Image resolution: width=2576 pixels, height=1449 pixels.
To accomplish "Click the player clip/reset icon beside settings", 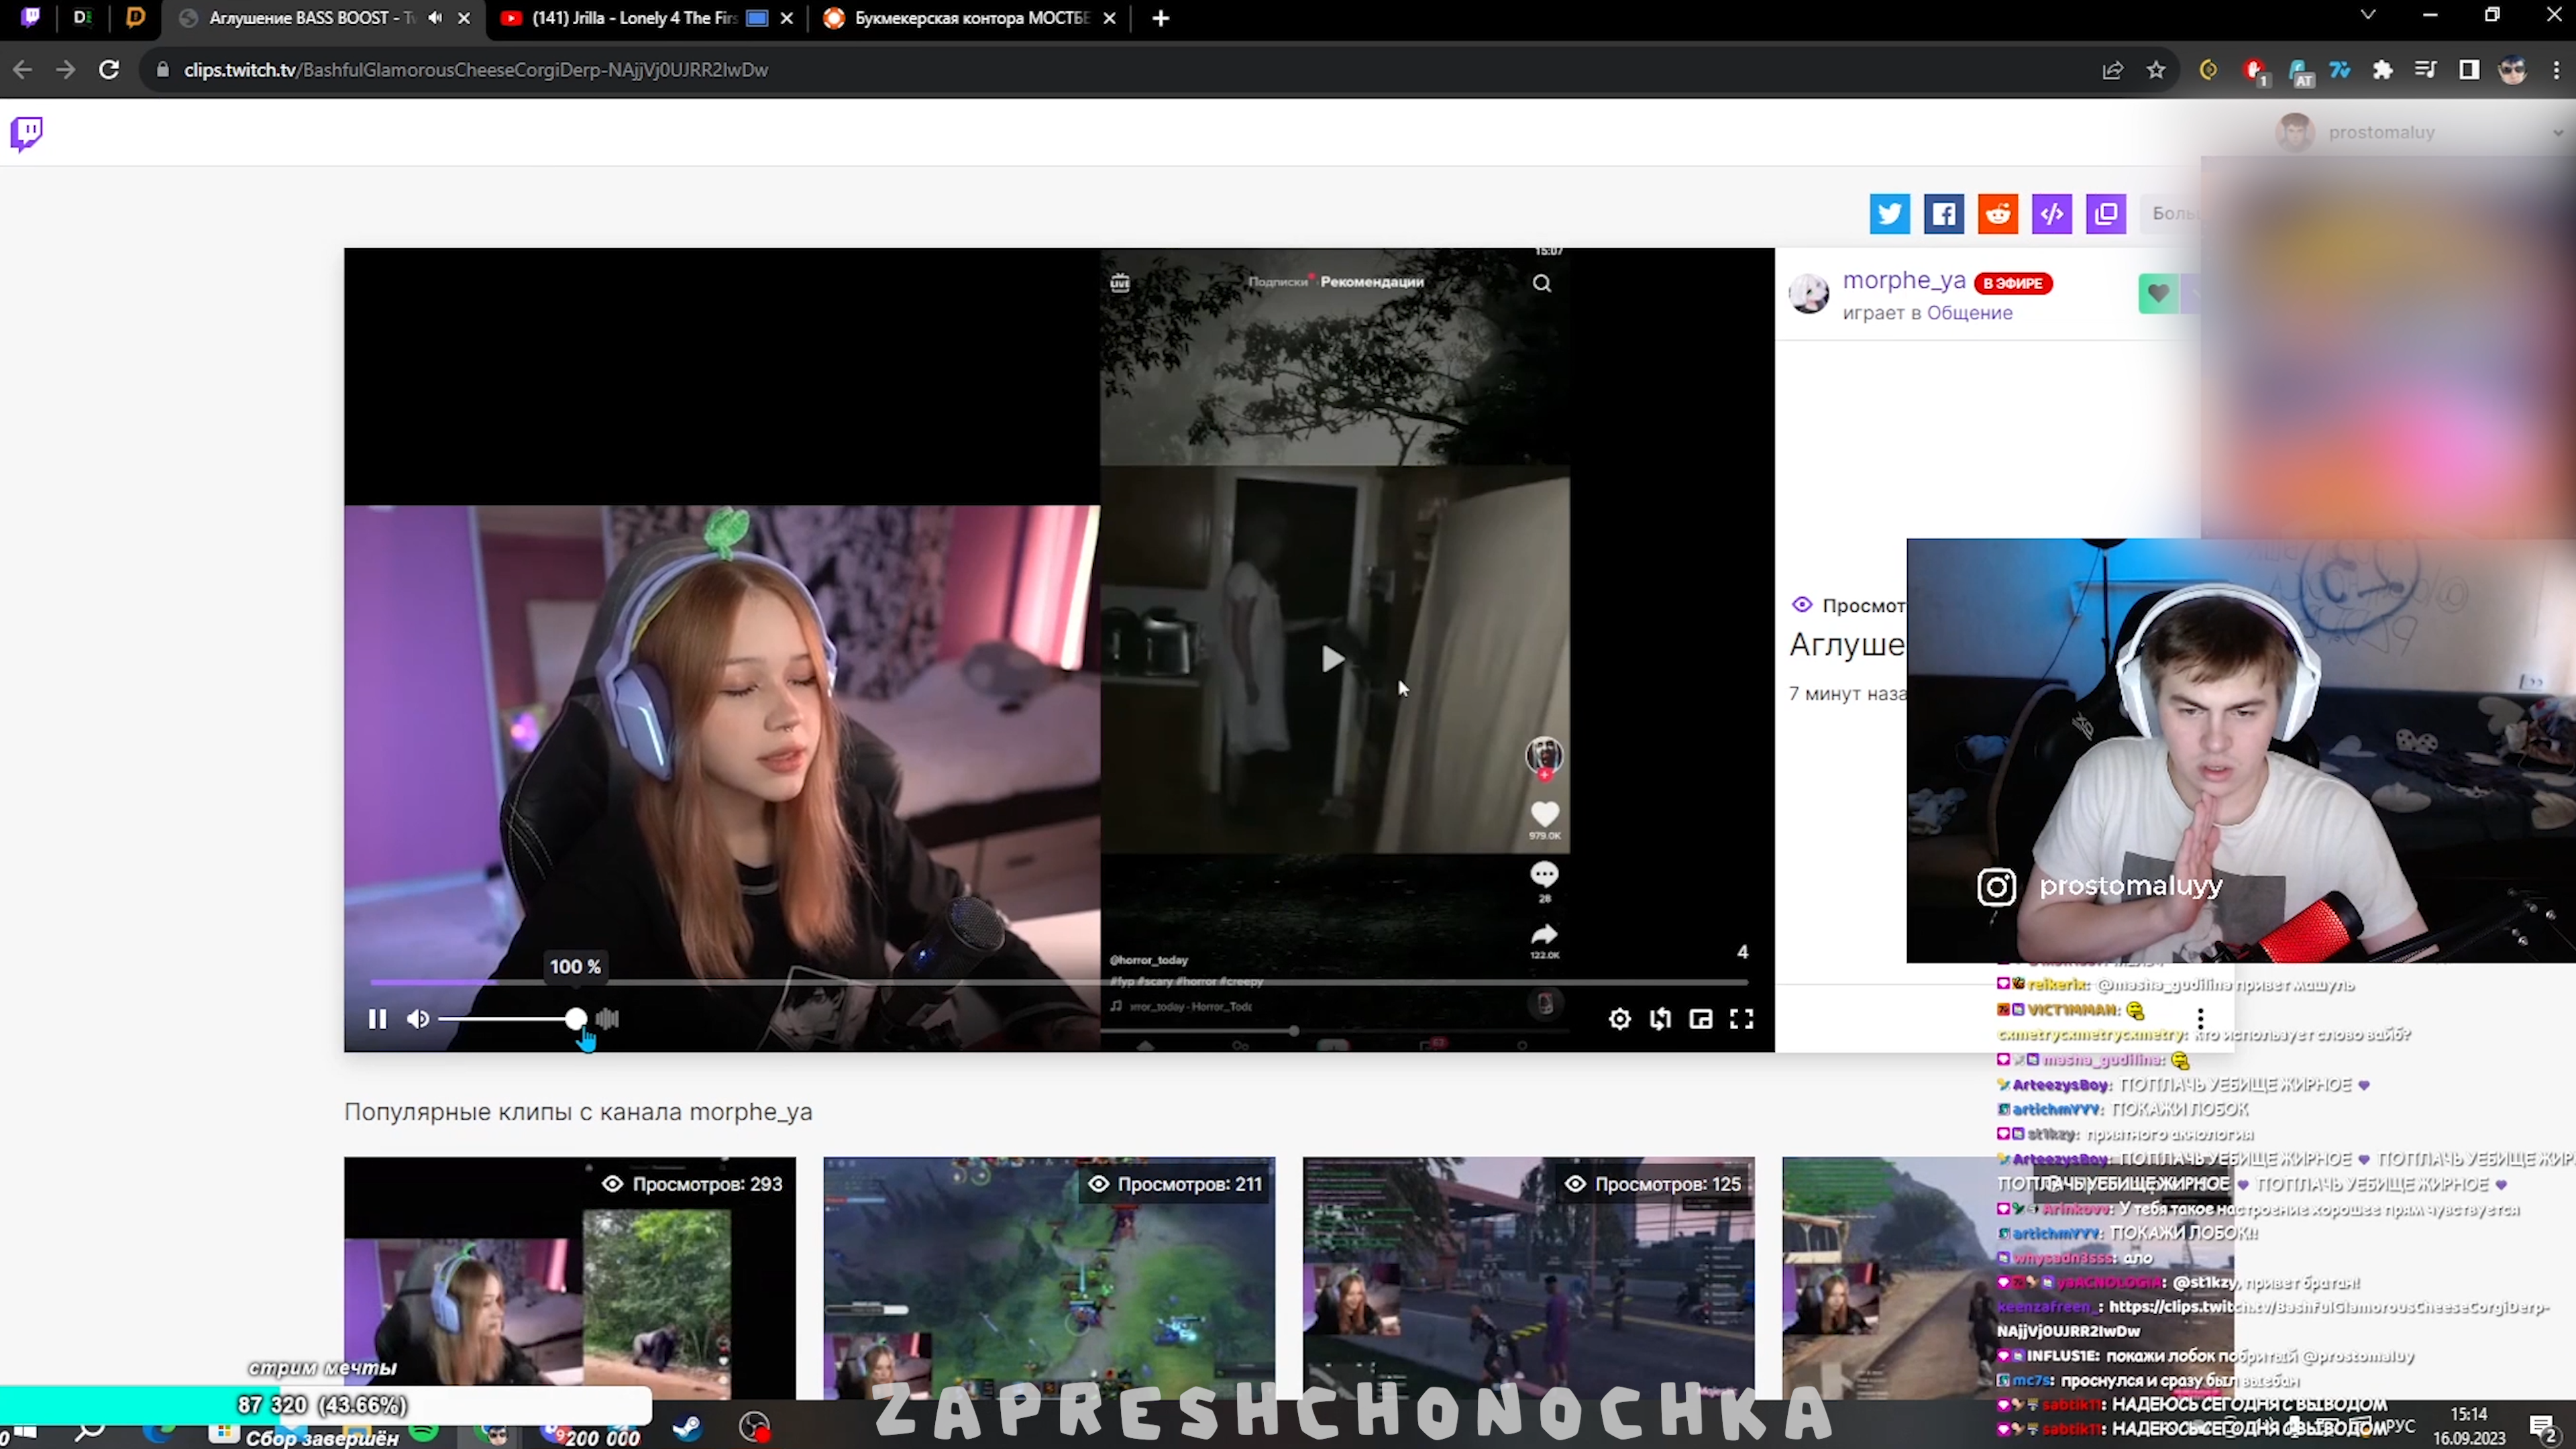I will [1660, 1019].
